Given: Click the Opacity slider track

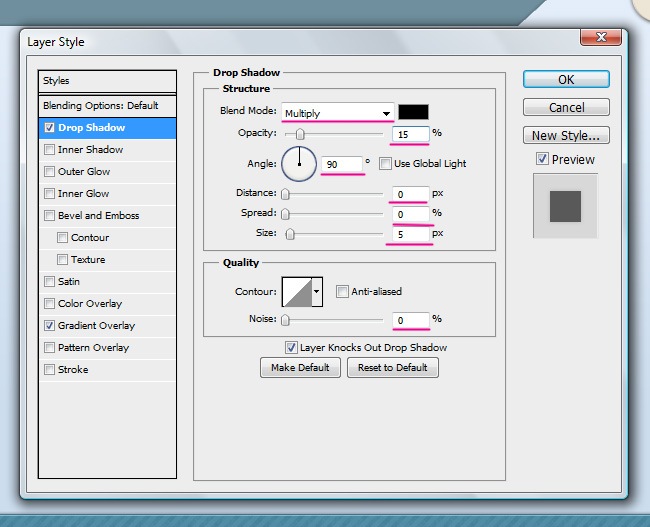Looking at the screenshot, I should [x=335, y=134].
